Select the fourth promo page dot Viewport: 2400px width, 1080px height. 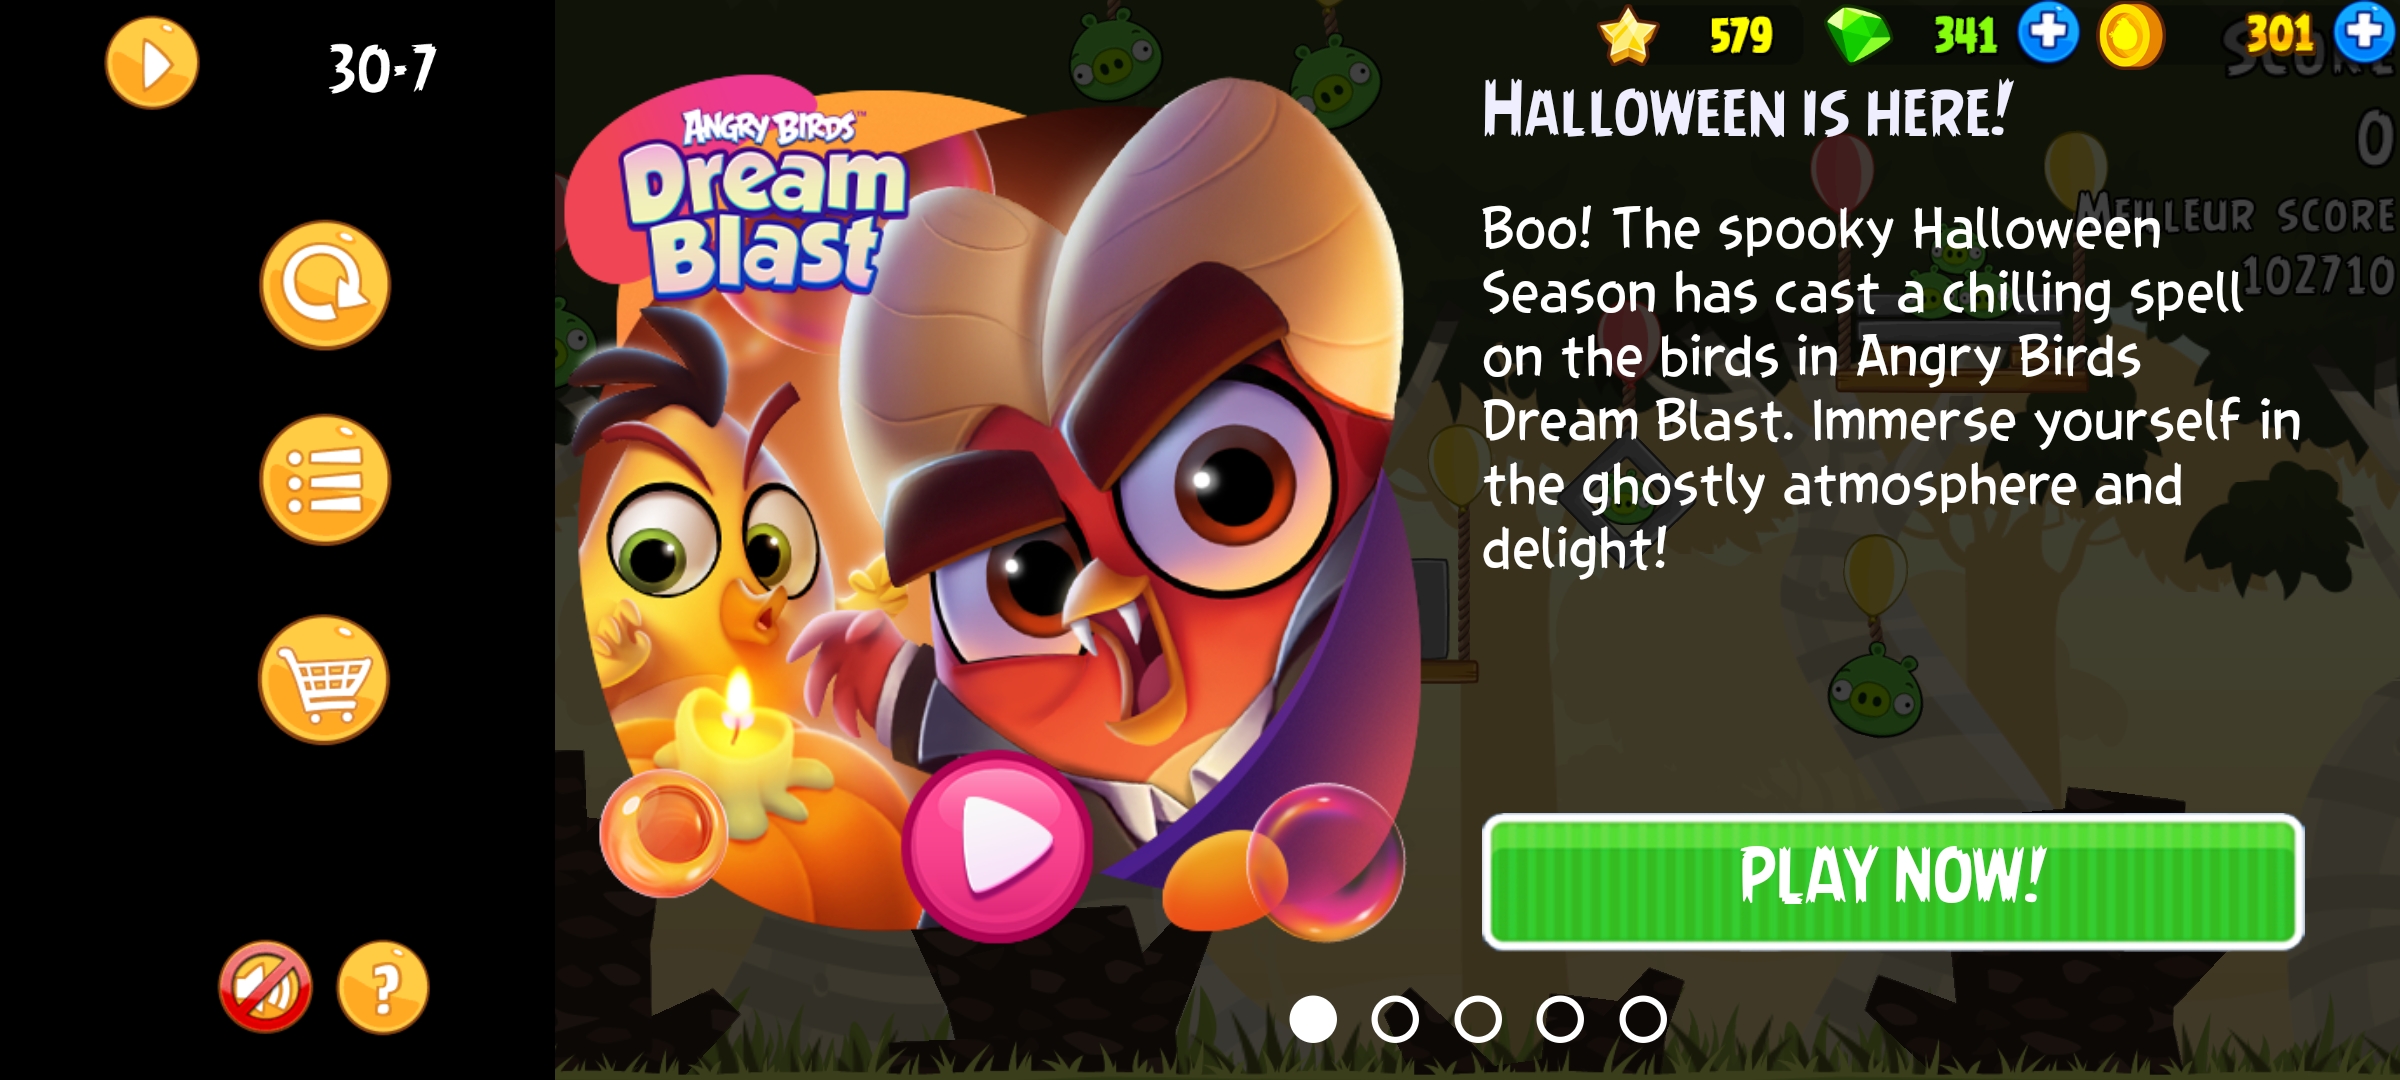tap(1560, 1020)
